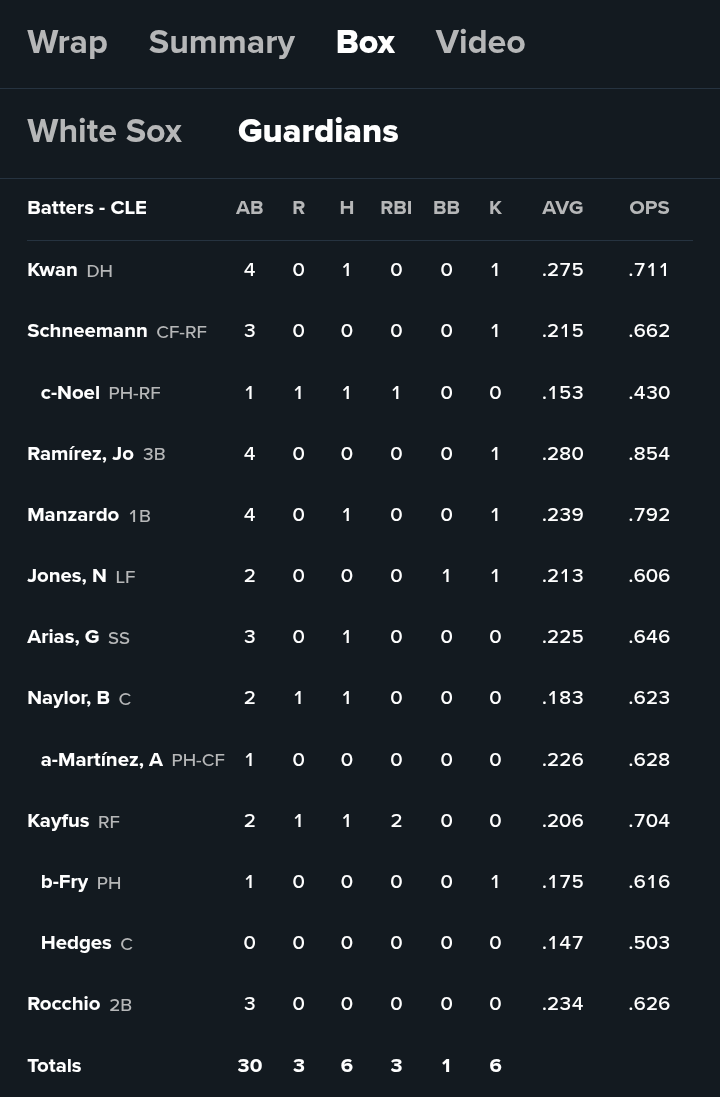This screenshot has height=1097, width=720.
Task: Select Naylor, B in batters list
Action: 68,698
